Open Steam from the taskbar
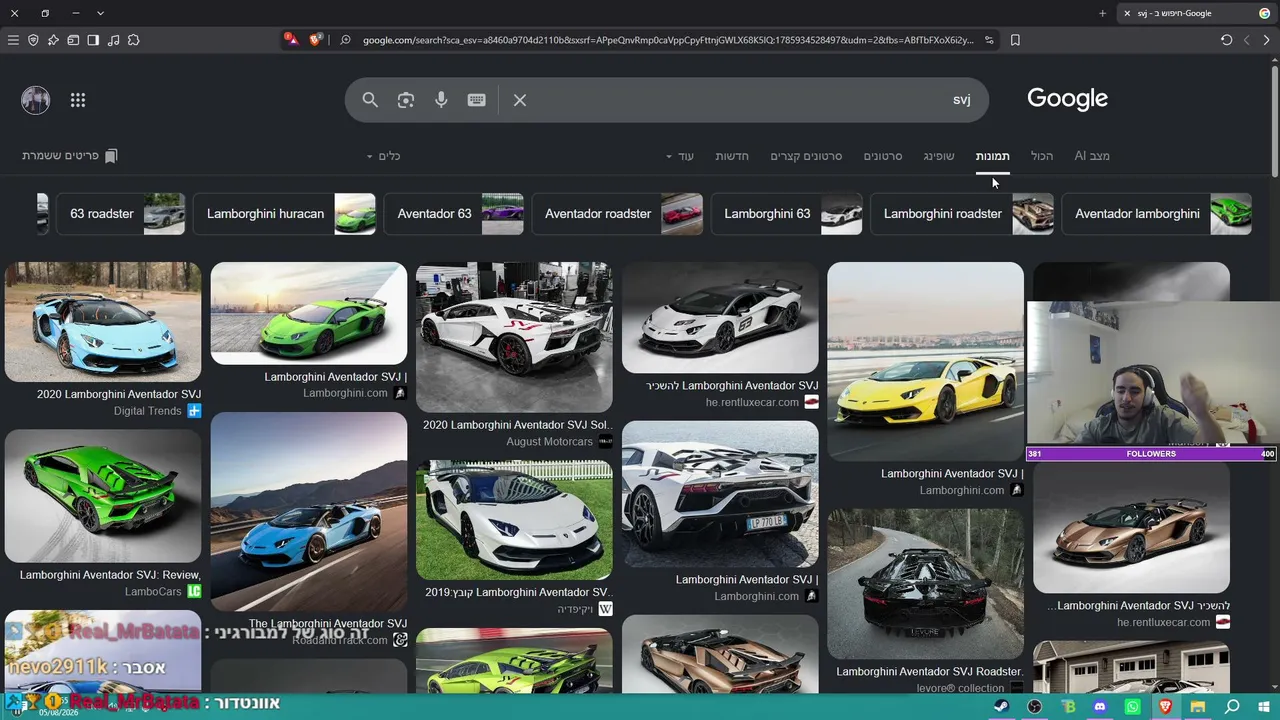The image size is (1280, 720). click(x=1001, y=707)
